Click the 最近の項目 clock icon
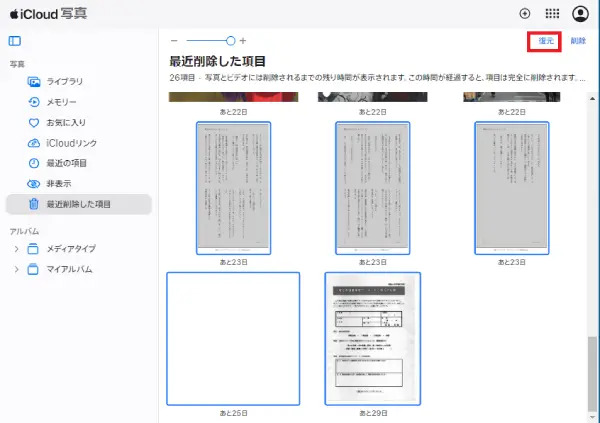Image resolution: width=600 pixels, height=423 pixels. pos(34,163)
